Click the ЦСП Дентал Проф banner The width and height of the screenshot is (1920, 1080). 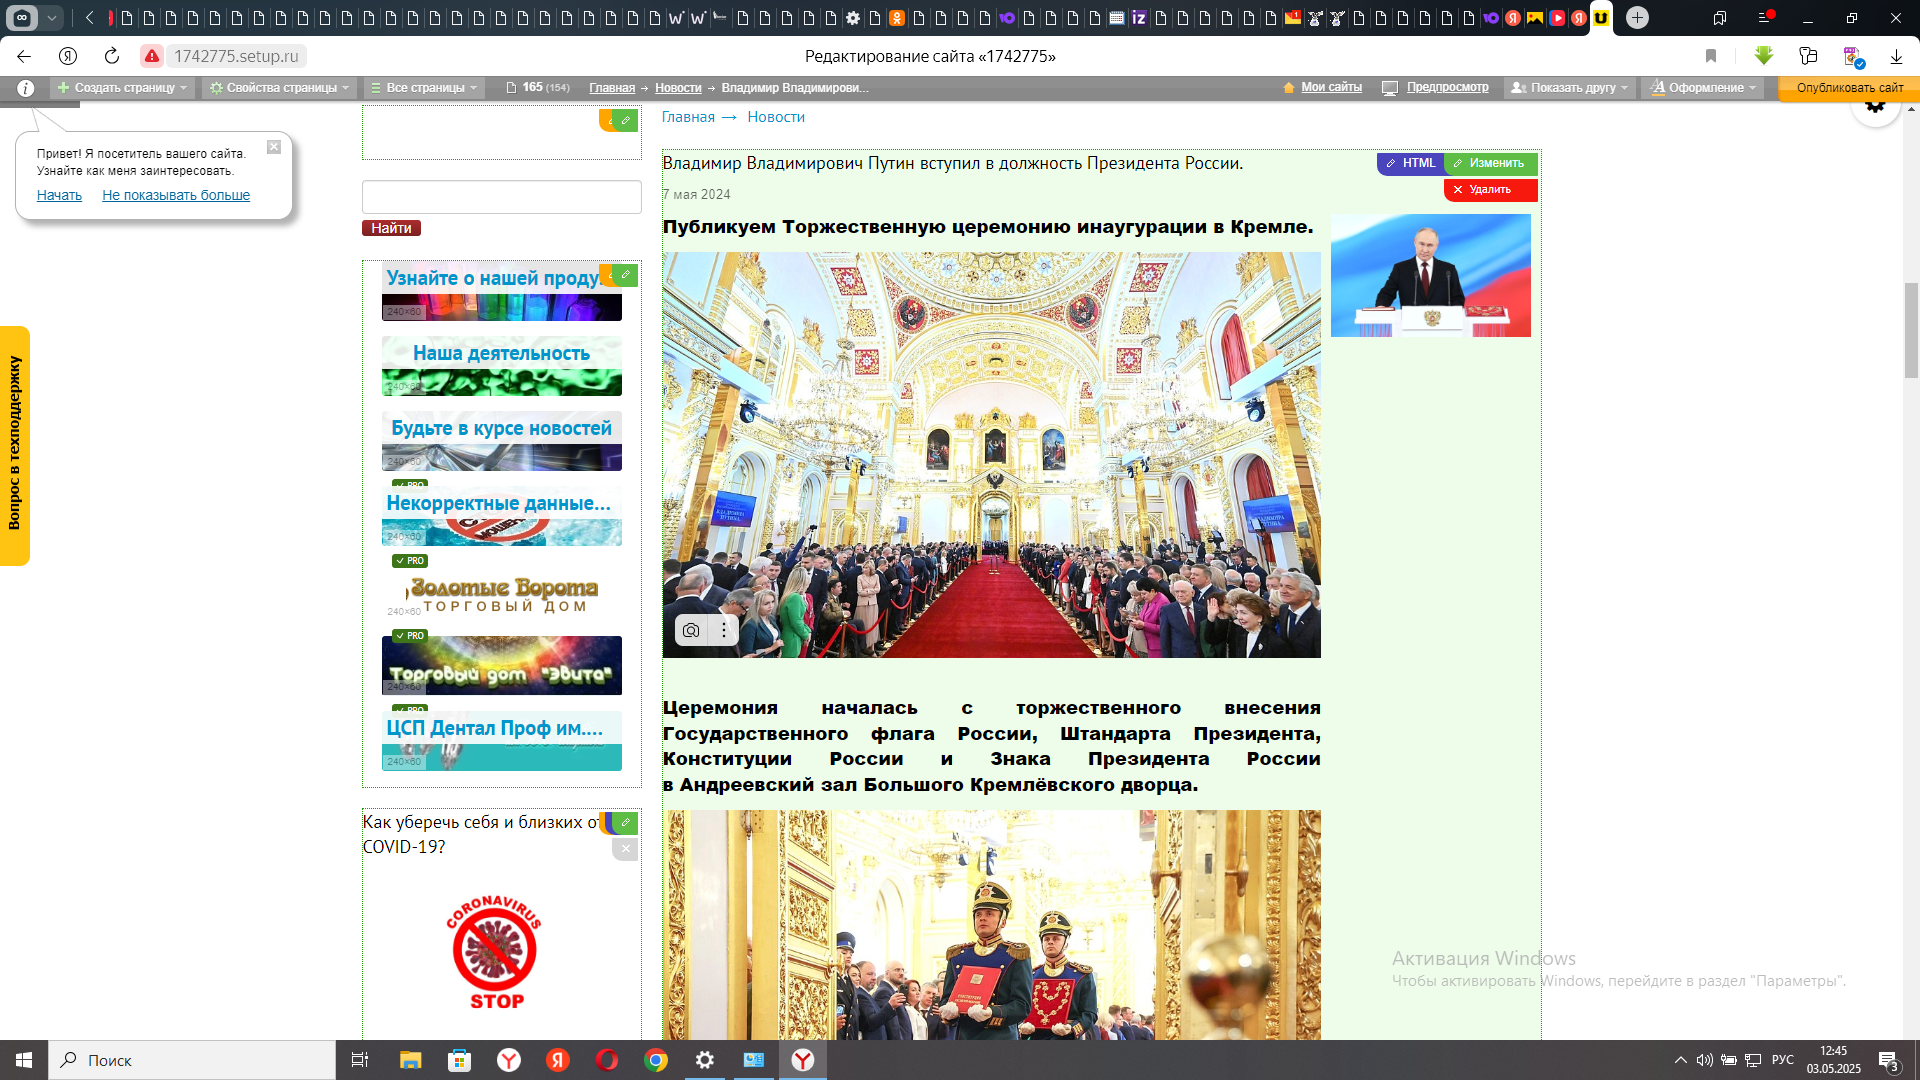(x=502, y=741)
